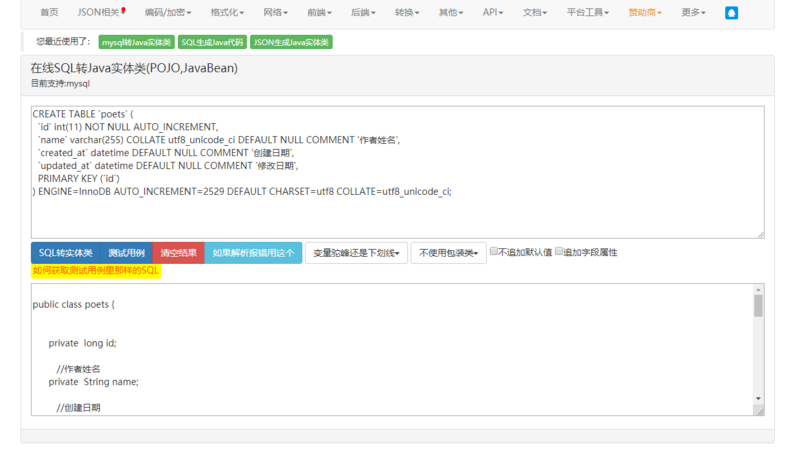This screenshot has height=467, width=800.
Task: Click the blue notification bell icon
Action: [x=731, y=13]
